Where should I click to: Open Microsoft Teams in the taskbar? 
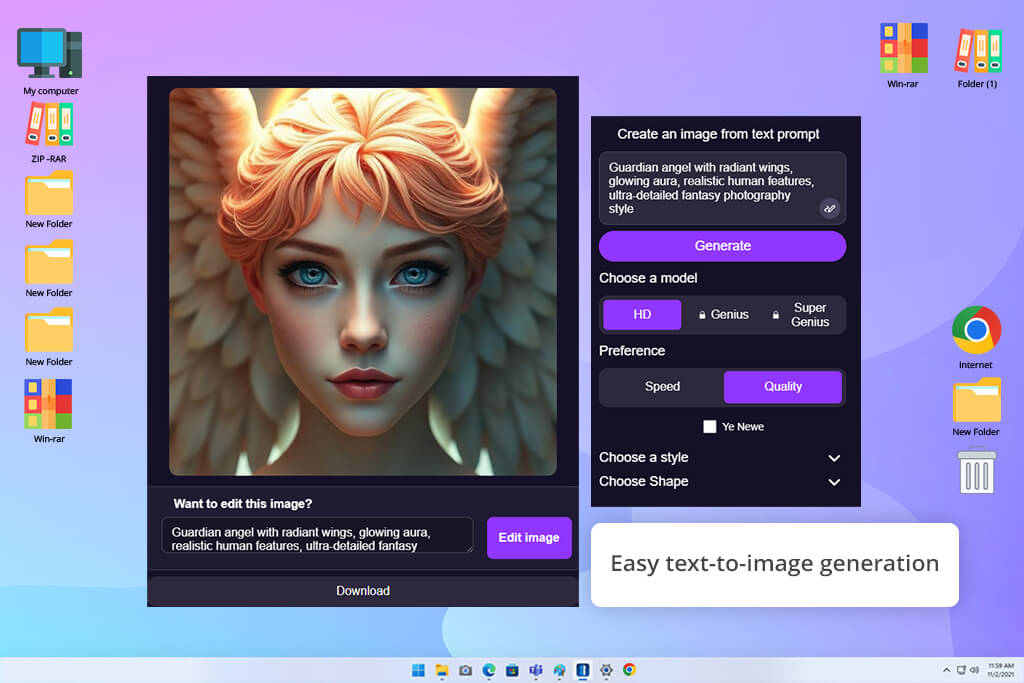[536, 670]
